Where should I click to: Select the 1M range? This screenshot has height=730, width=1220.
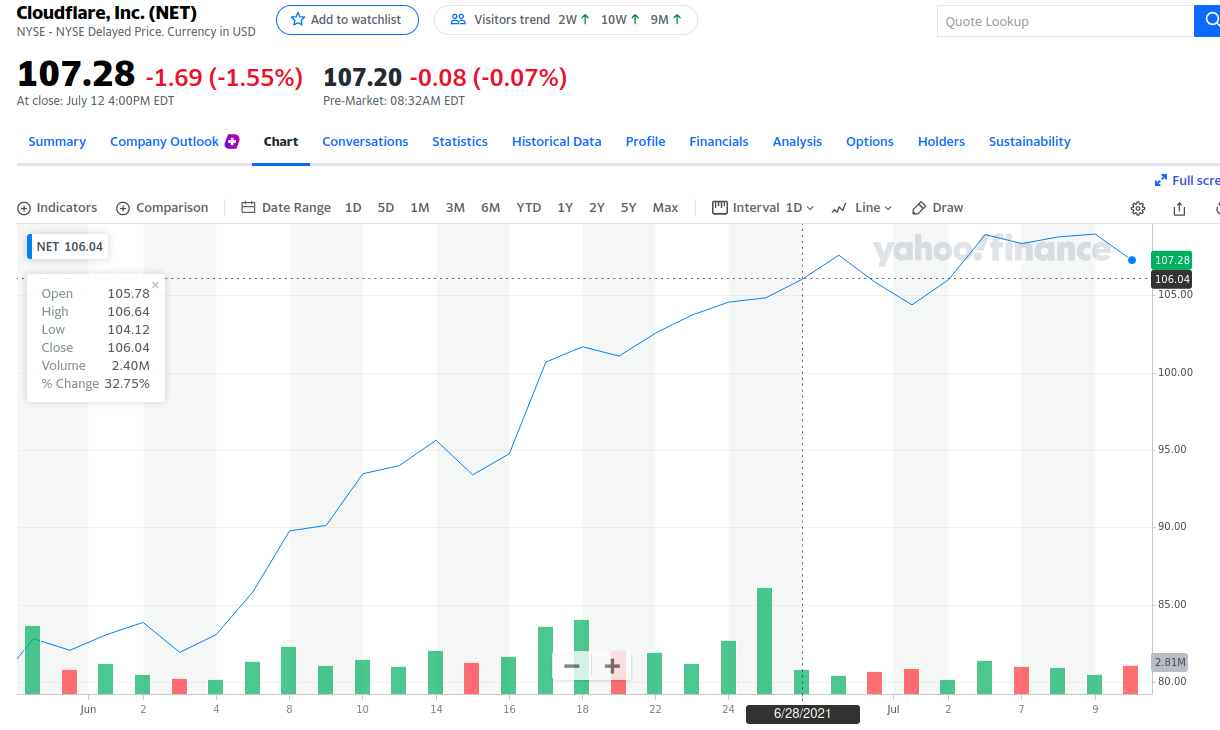(x=420, y=208)
